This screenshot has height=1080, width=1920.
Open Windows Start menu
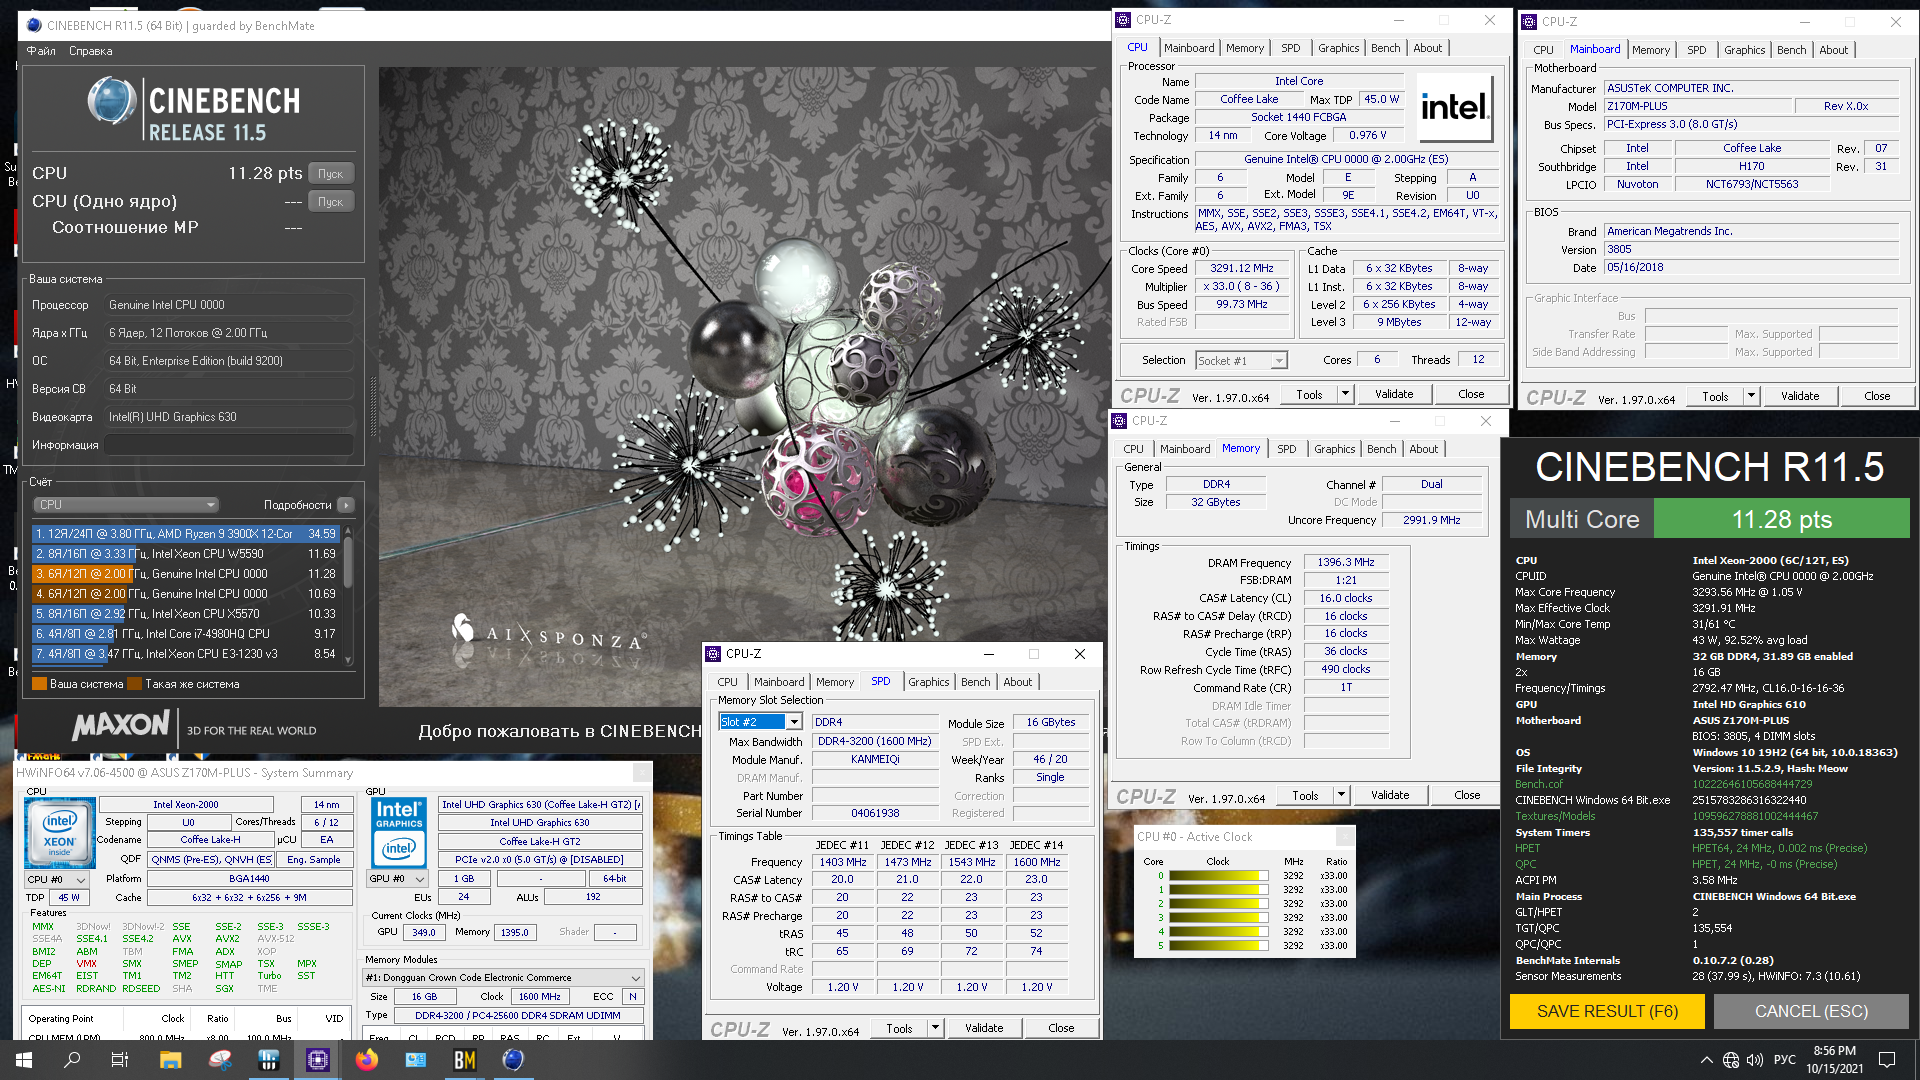click(23, 1060)
